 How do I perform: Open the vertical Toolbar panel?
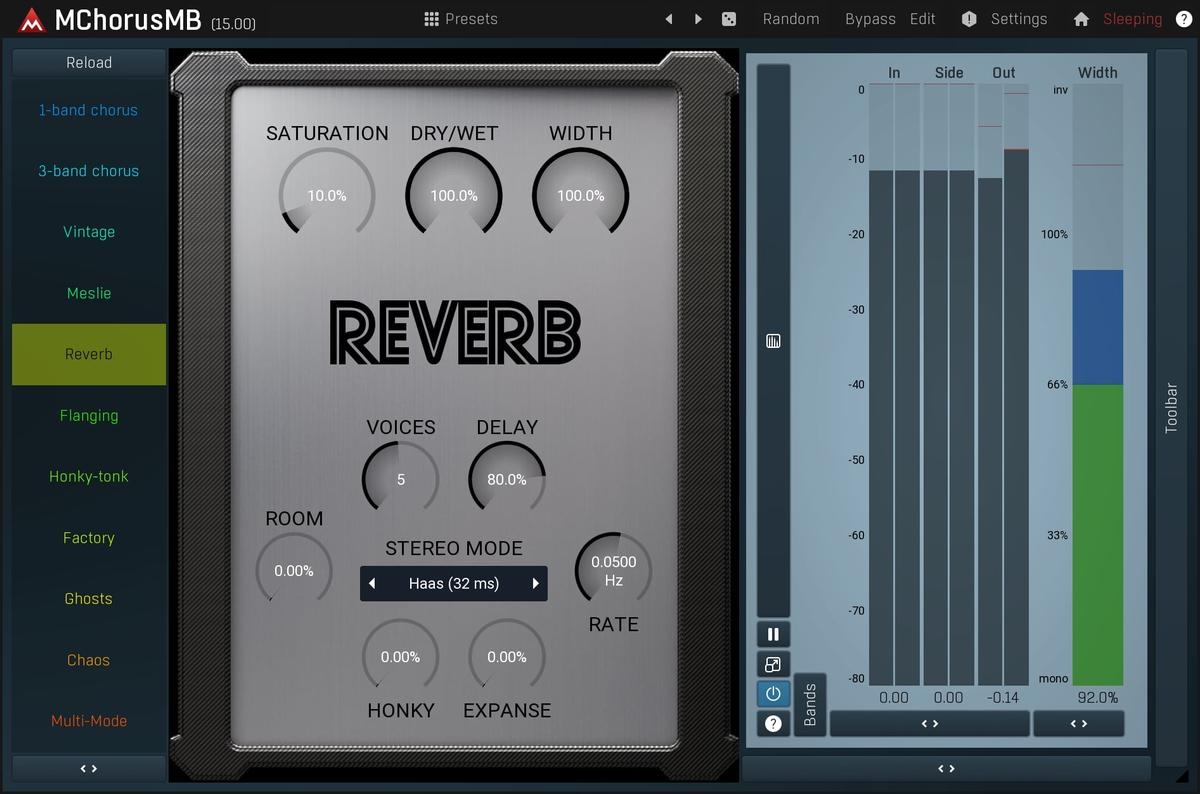(x=1171, y=408)
